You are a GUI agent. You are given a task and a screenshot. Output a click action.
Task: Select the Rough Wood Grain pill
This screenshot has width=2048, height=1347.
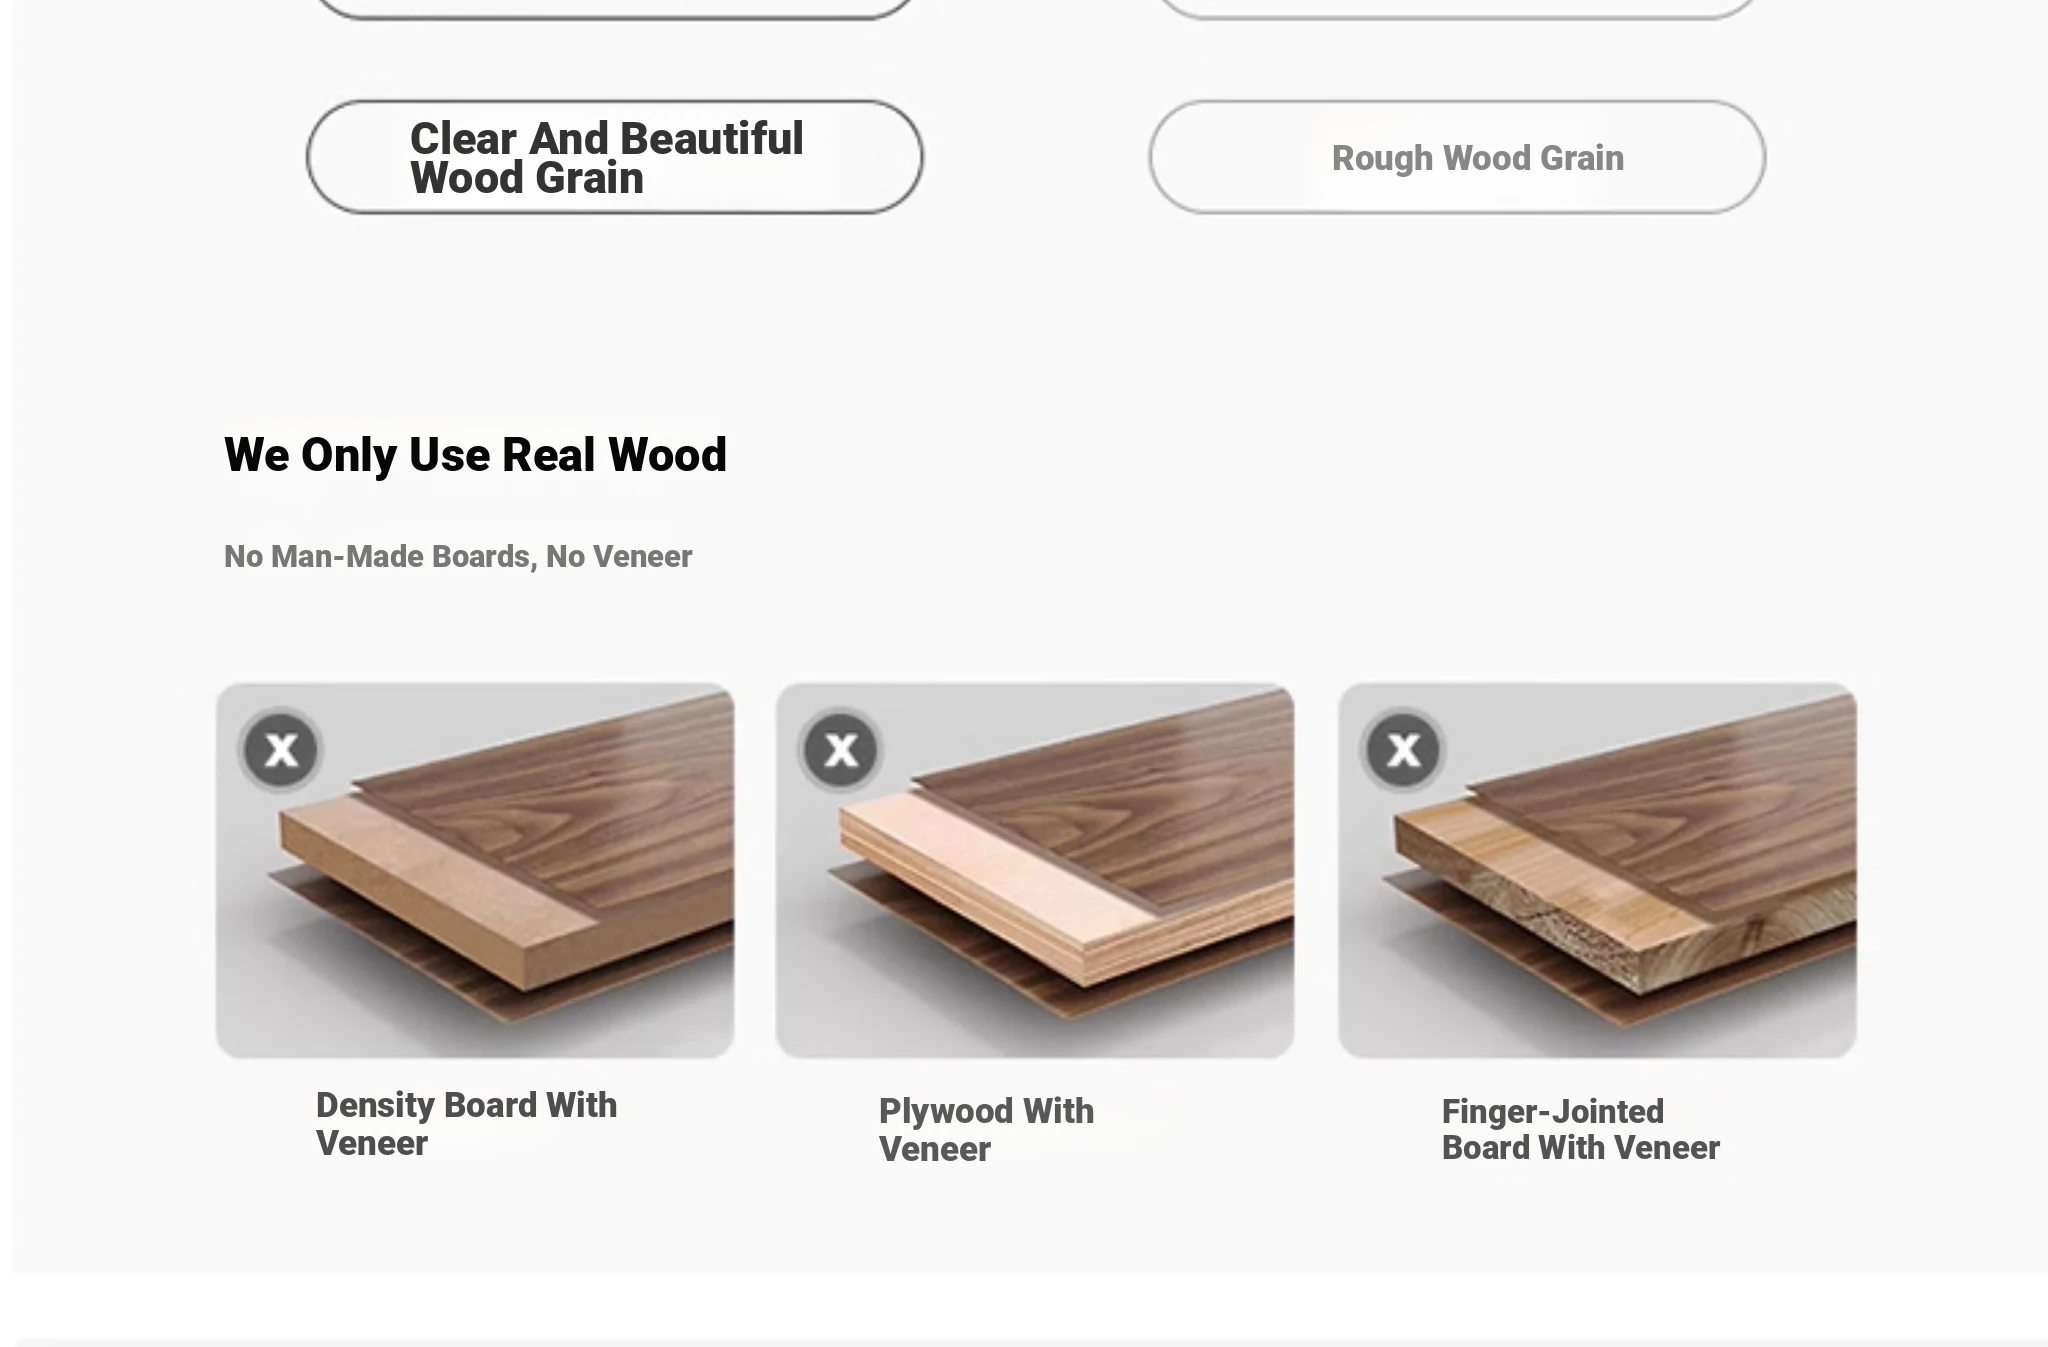pos(1457,157)
